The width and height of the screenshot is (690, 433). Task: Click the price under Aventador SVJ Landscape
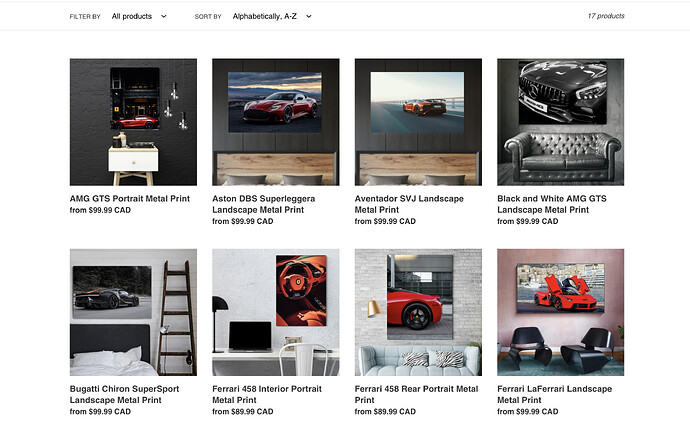[385, 221]
